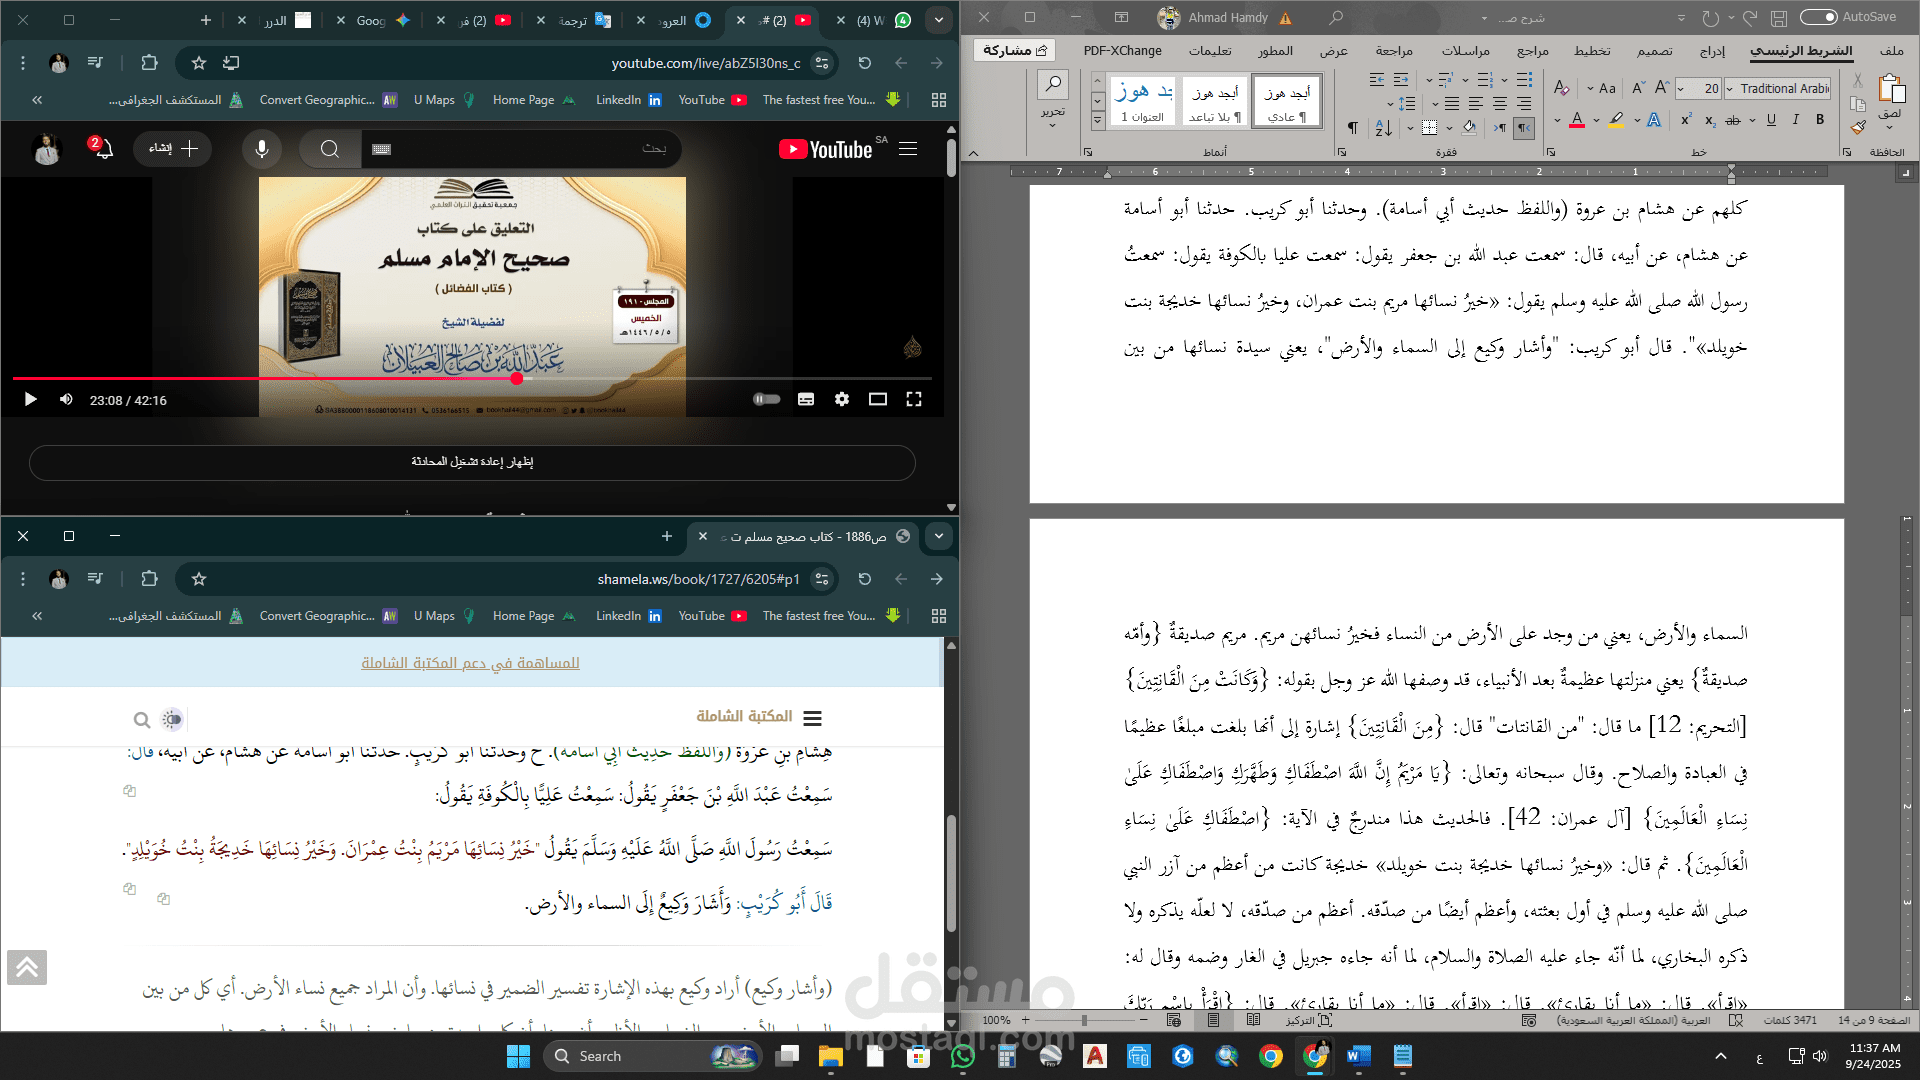Select Print Layout view in status bar
Viewport: 1920px width, 1080px height.
point(1212,1020)
